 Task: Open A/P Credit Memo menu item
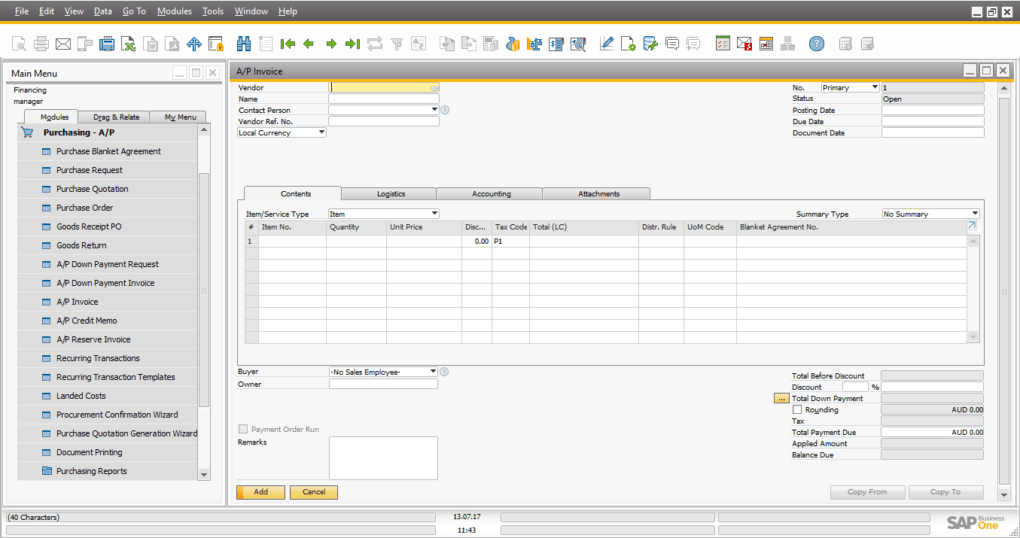(x=87, y=321)
